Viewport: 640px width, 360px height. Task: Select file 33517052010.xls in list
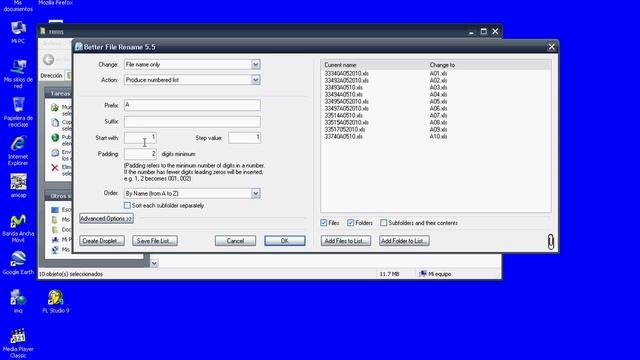345,129
